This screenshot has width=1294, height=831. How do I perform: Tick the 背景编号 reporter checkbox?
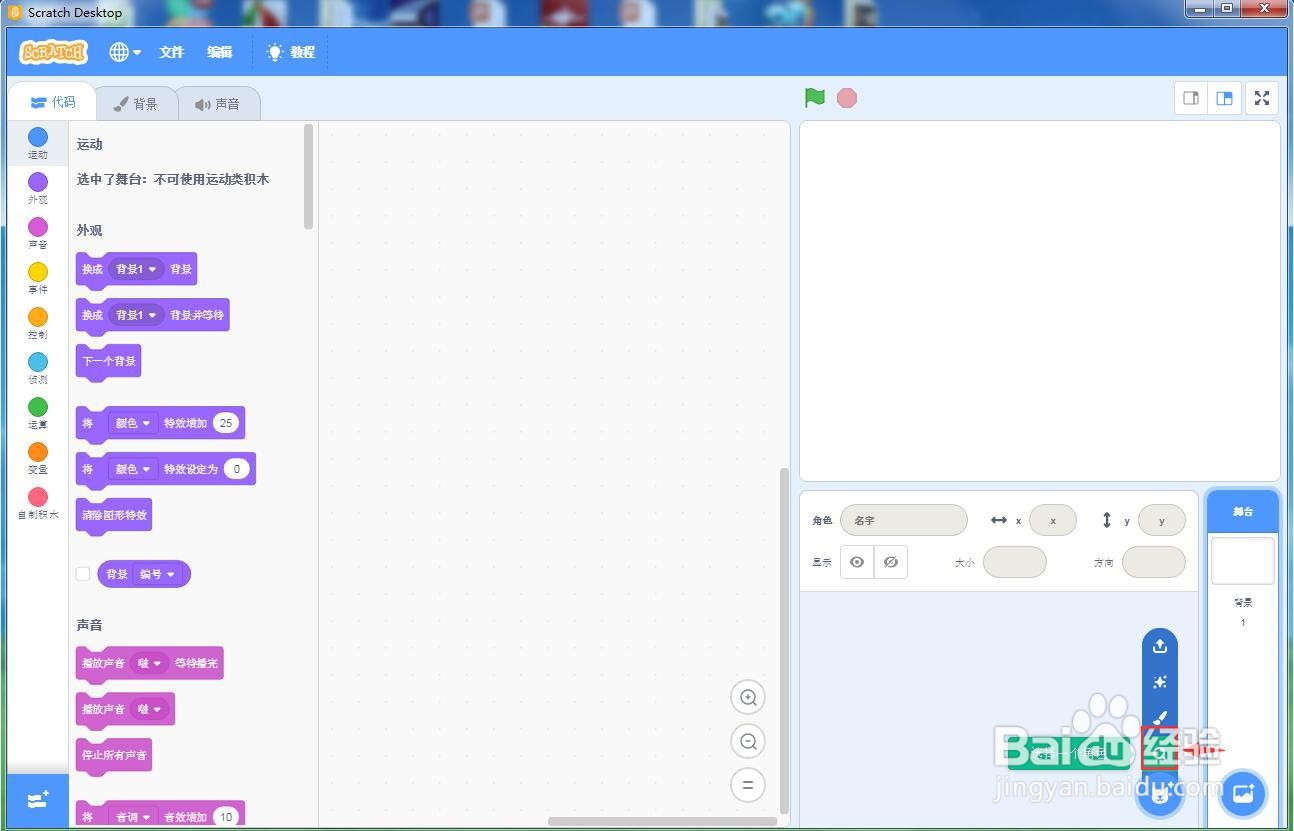coord(83,574)
